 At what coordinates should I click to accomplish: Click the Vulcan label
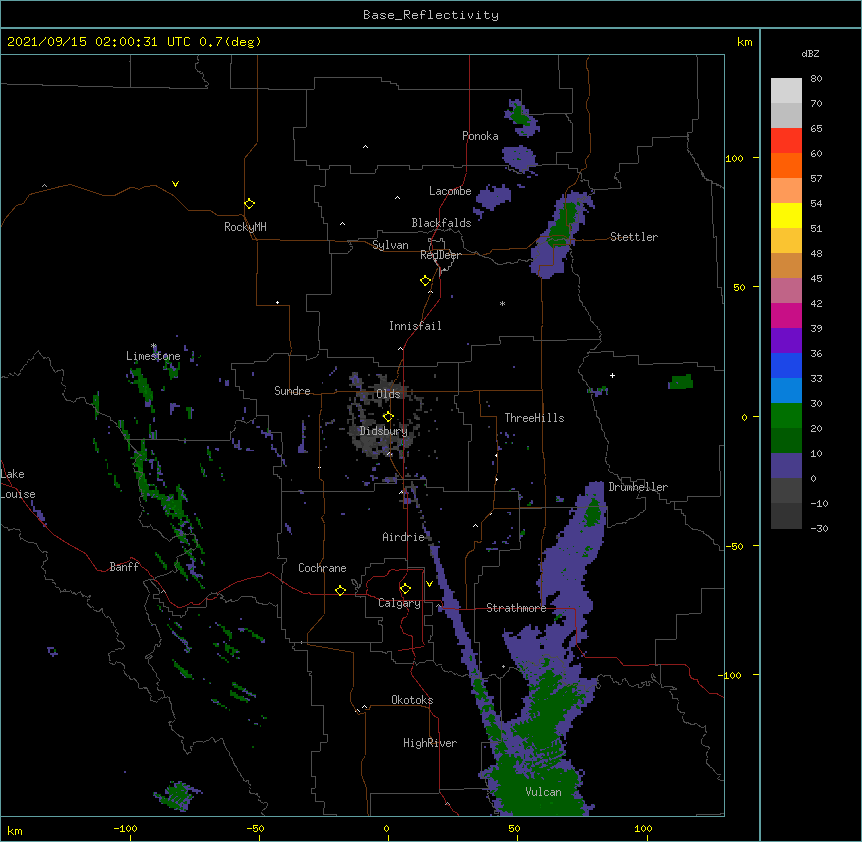[543, 792]
